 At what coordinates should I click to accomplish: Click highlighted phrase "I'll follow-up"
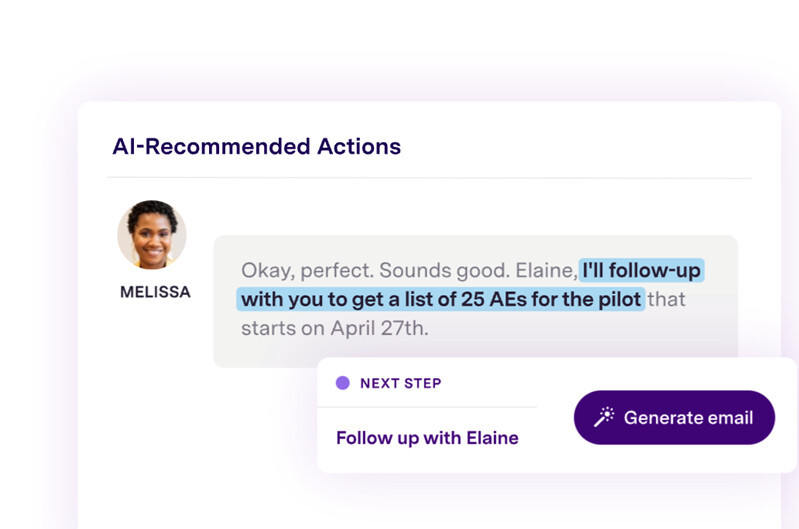pos(643,271)
